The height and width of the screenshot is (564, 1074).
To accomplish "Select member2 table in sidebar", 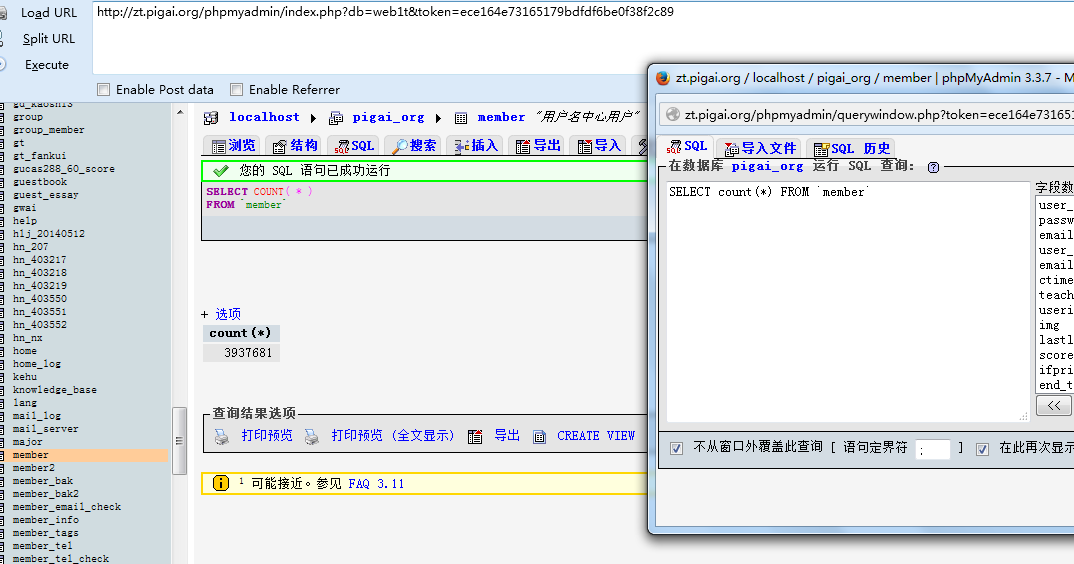I will pos(34,468).
